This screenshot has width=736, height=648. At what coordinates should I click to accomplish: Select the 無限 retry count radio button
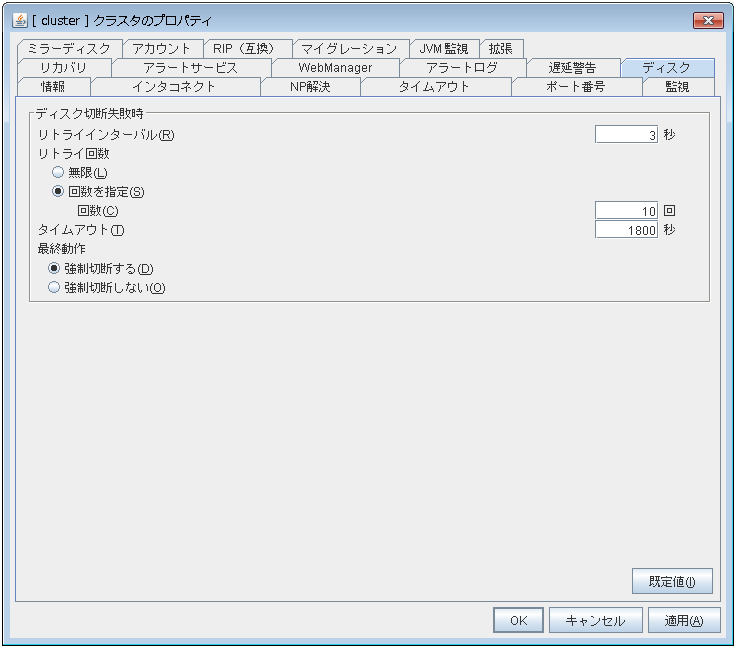(x=58, y=173)
